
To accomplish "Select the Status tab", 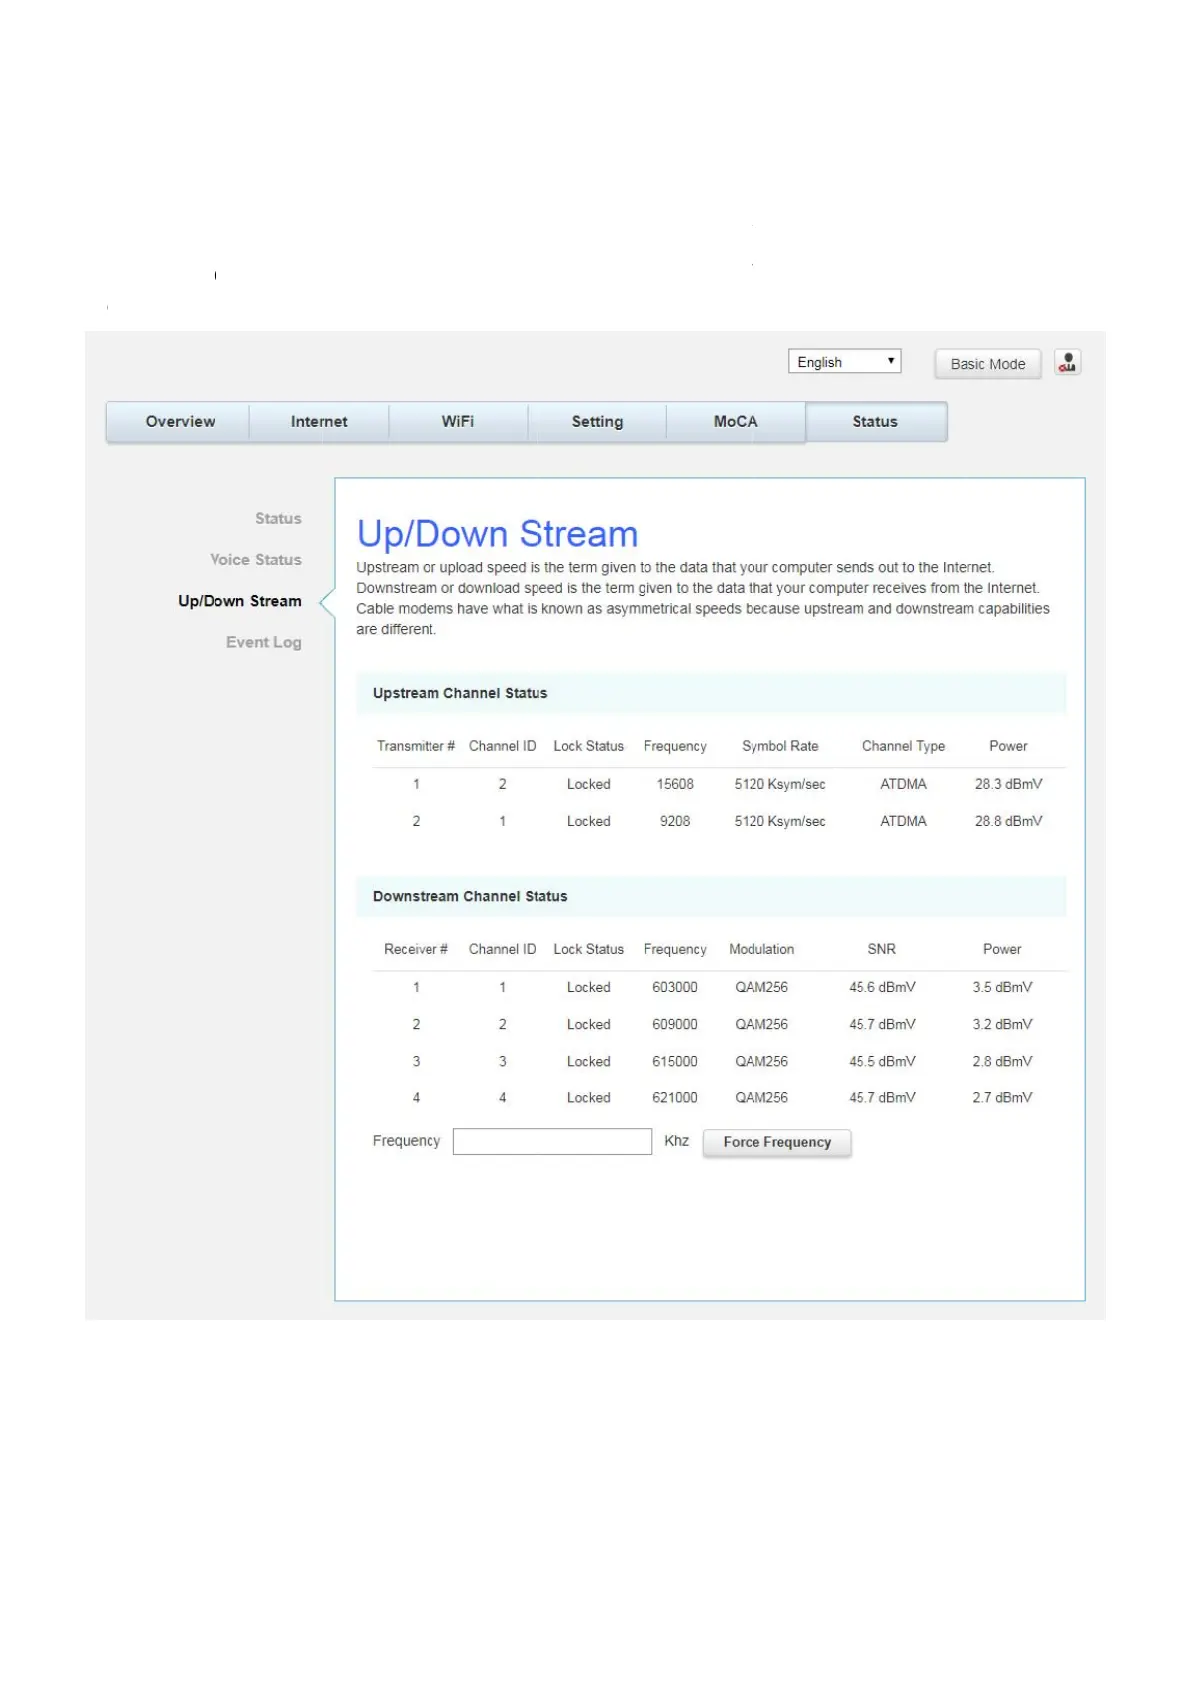I will 875,422.
